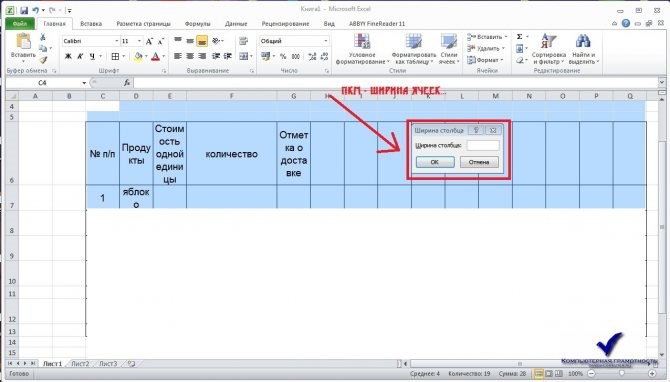Click Удалить in the cells group
Screen dimensions: 670x382
[486, 48]
